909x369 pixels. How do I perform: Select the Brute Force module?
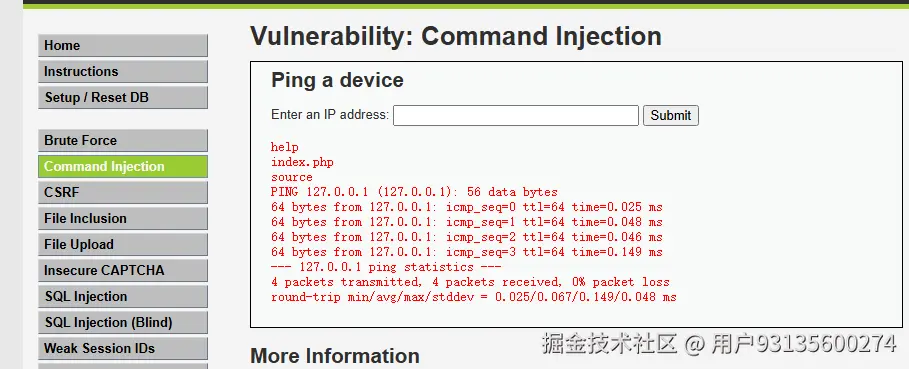point(123,140)
